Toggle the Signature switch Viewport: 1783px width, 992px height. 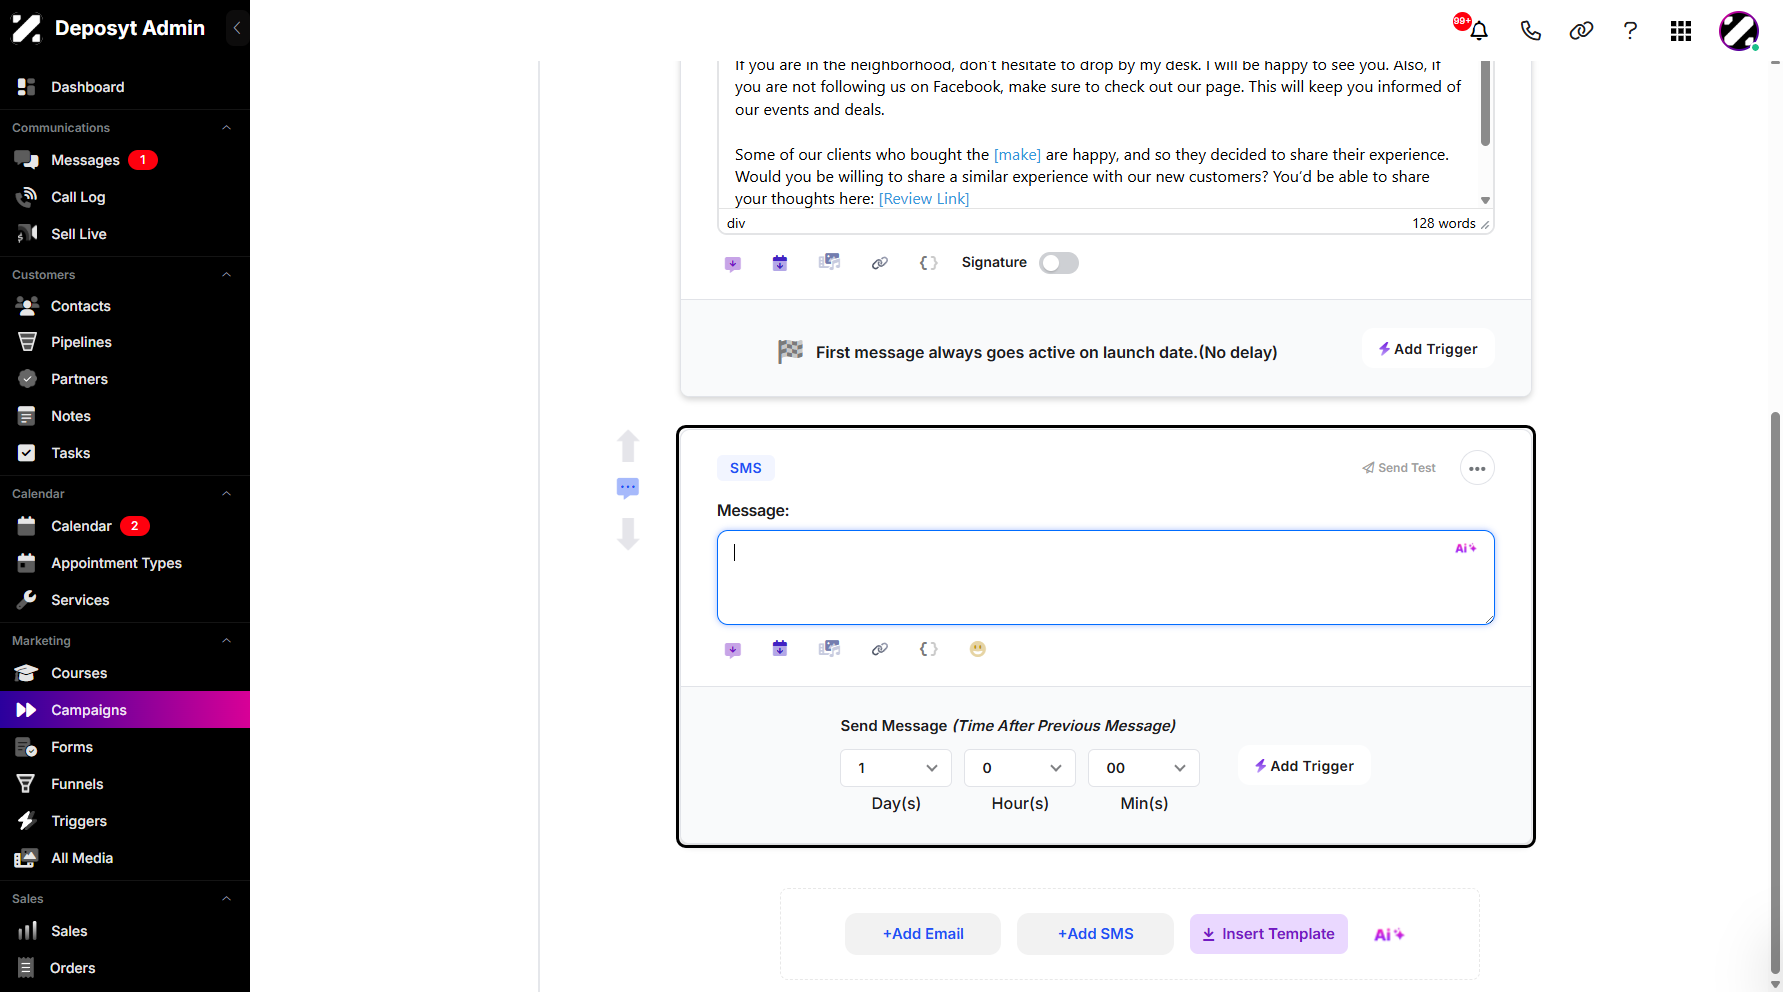pos(1059,263)
